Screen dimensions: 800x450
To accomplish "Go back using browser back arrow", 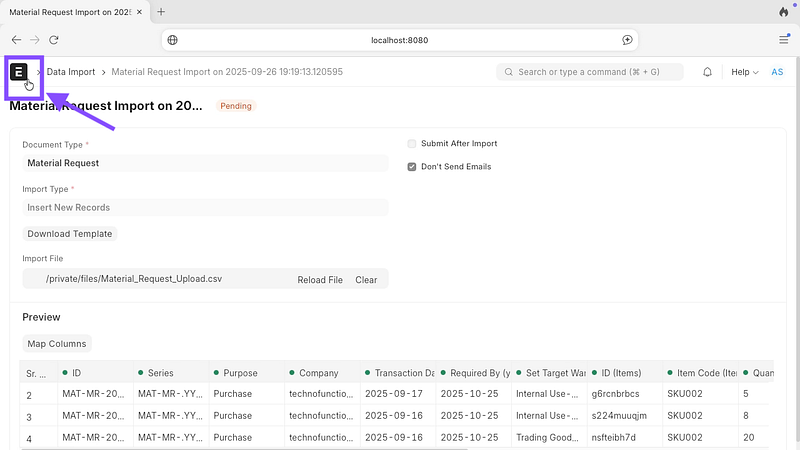I will coord(17,40).
